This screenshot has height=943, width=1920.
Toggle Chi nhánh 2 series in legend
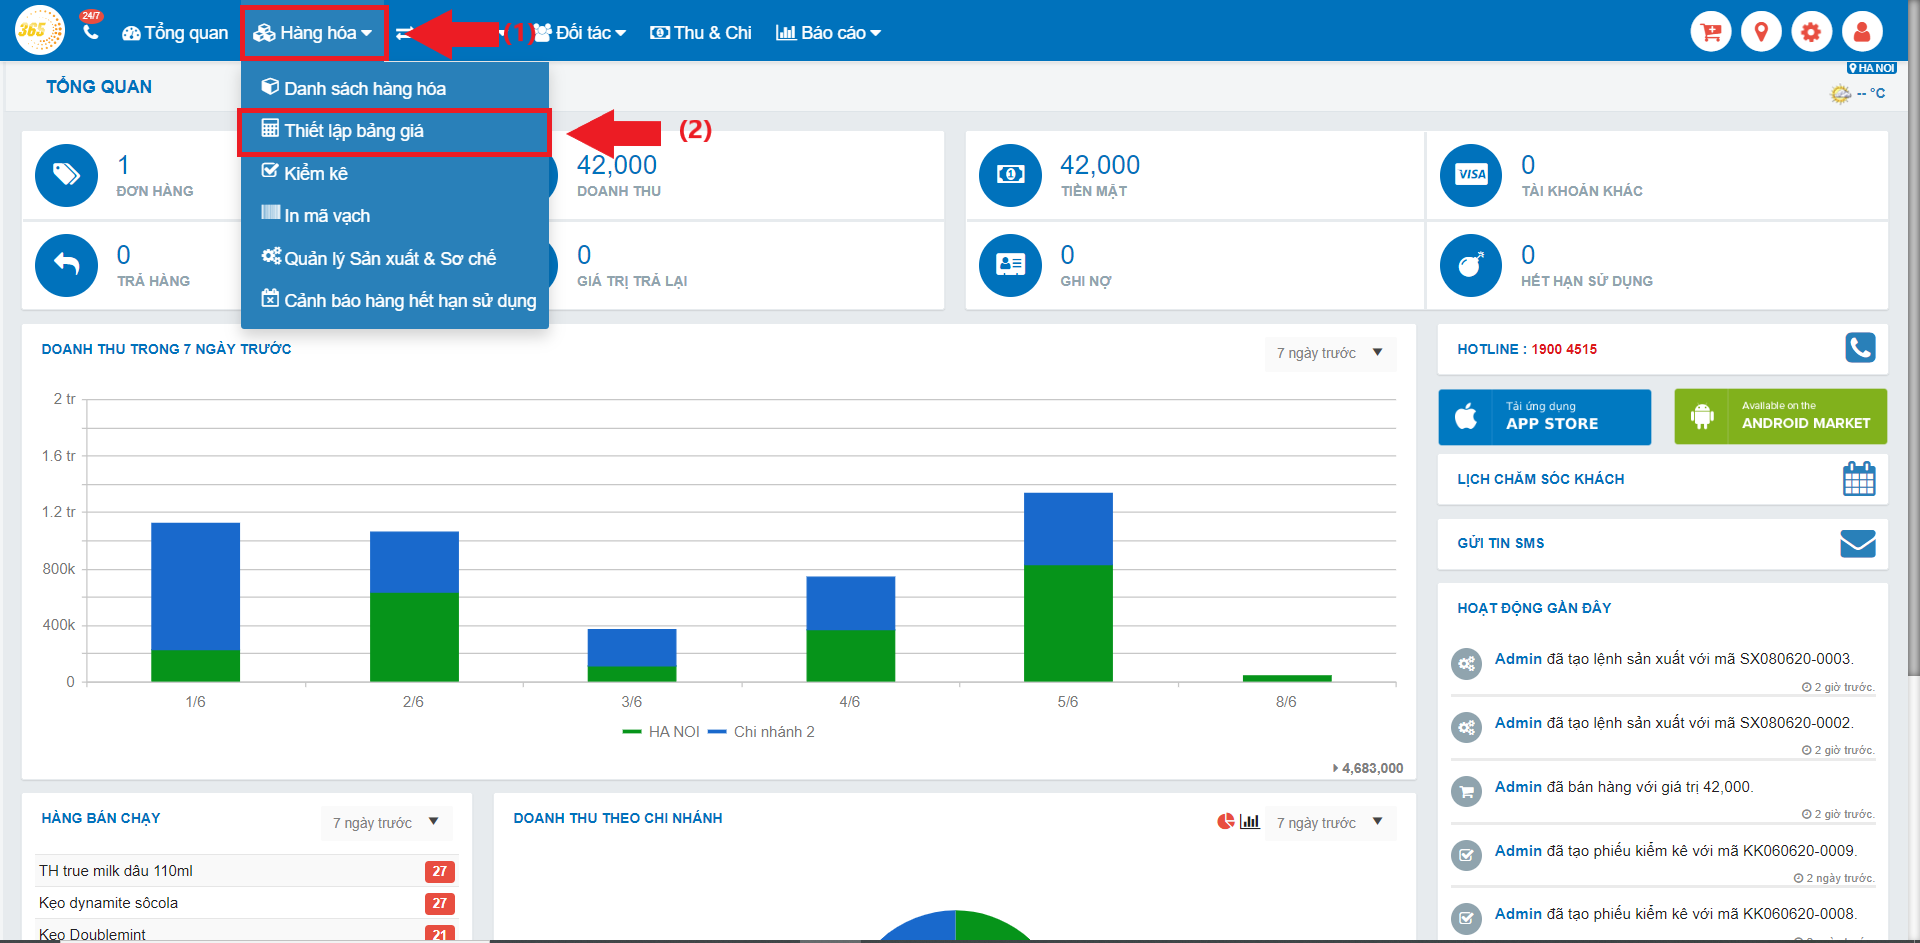coord(762,732)
